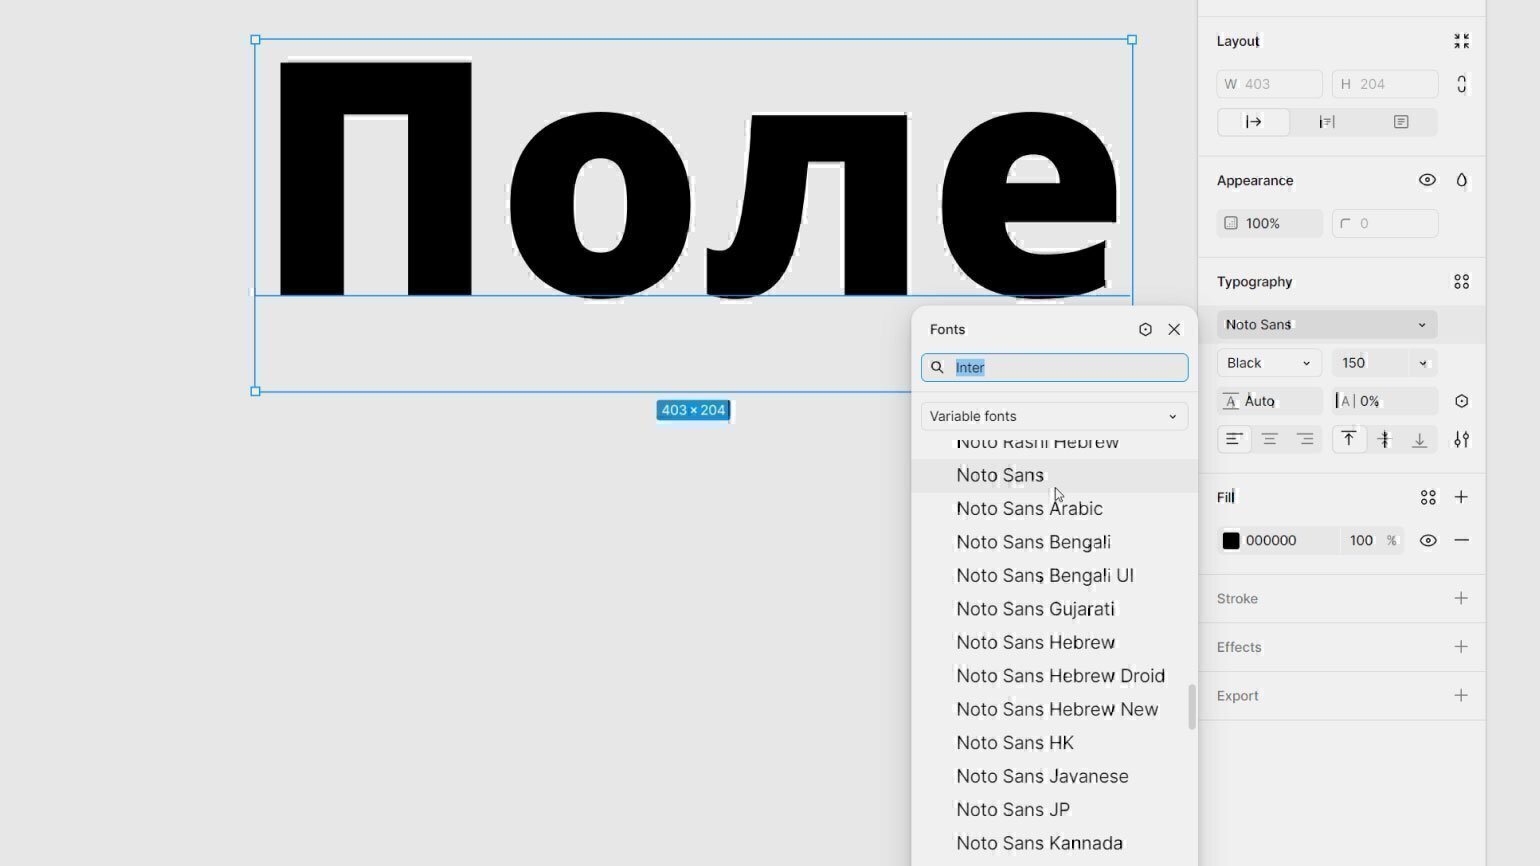Toggle constrain proportions lock
The image size is (1540, 866).
tap(1461, 84)
